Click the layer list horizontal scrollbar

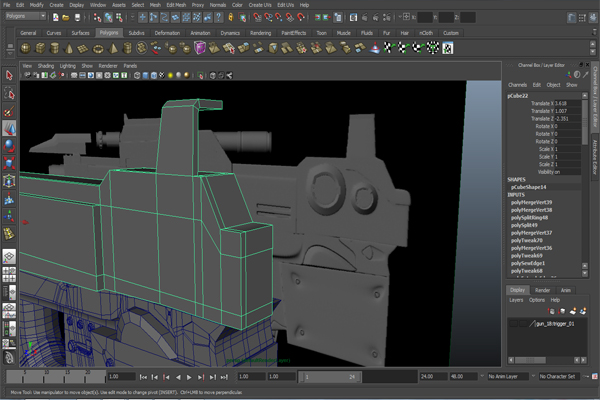tap(530, 360)
